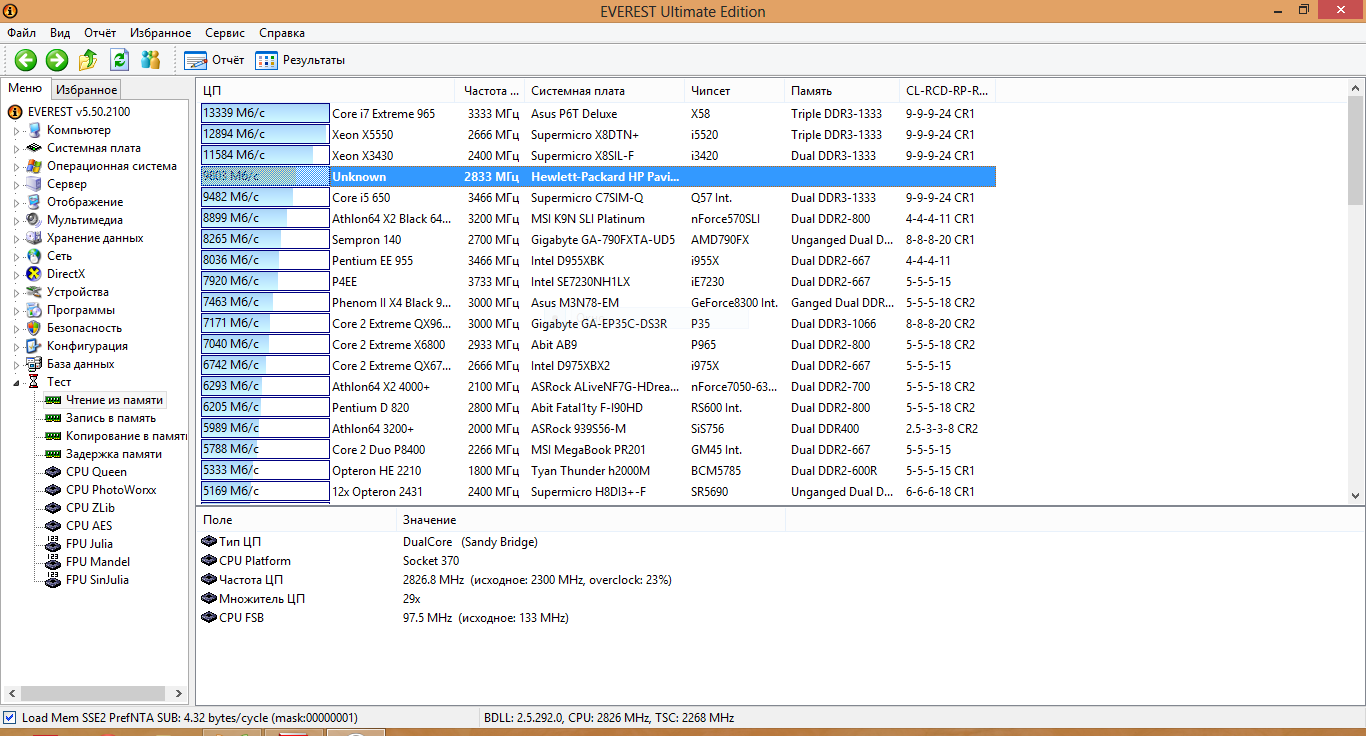Open Результаты from the toolbar
1366x736 pixels.
pos(300,60)
